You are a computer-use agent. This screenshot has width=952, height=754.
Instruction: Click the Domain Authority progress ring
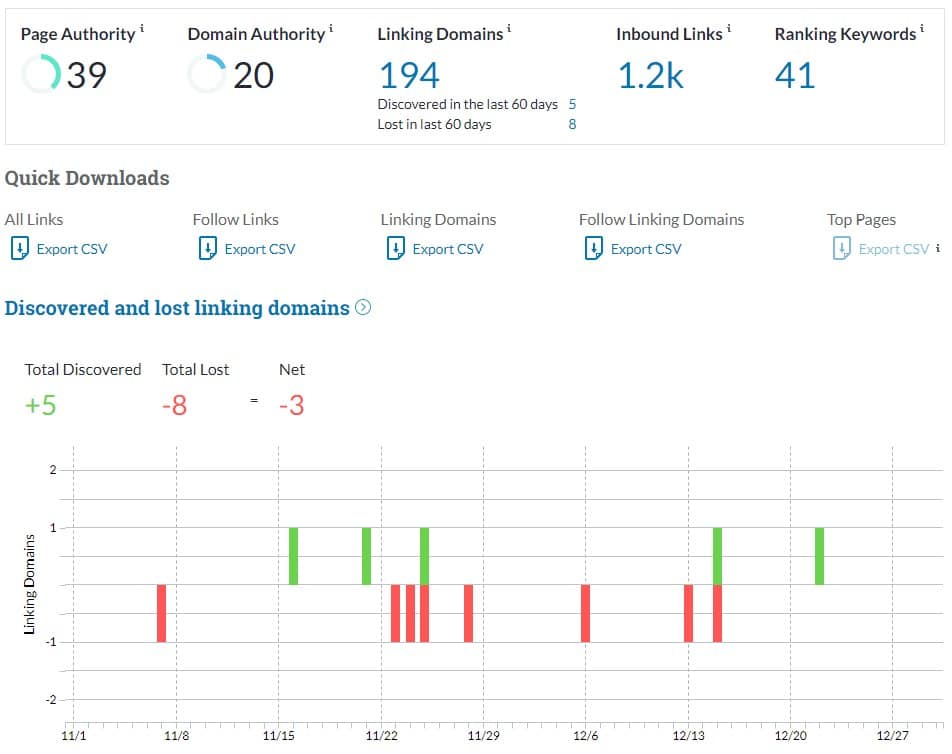(x=207, y=74)
